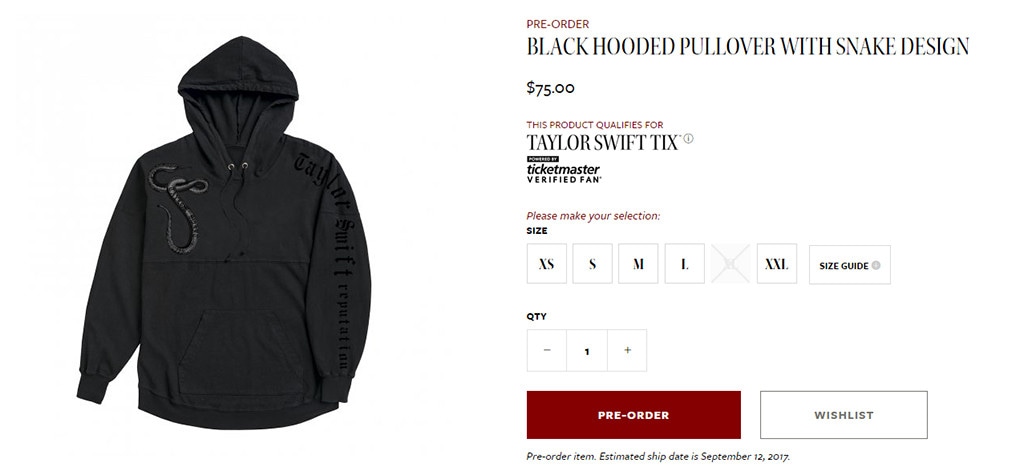Click the quantity input field

tap(587, 351)
